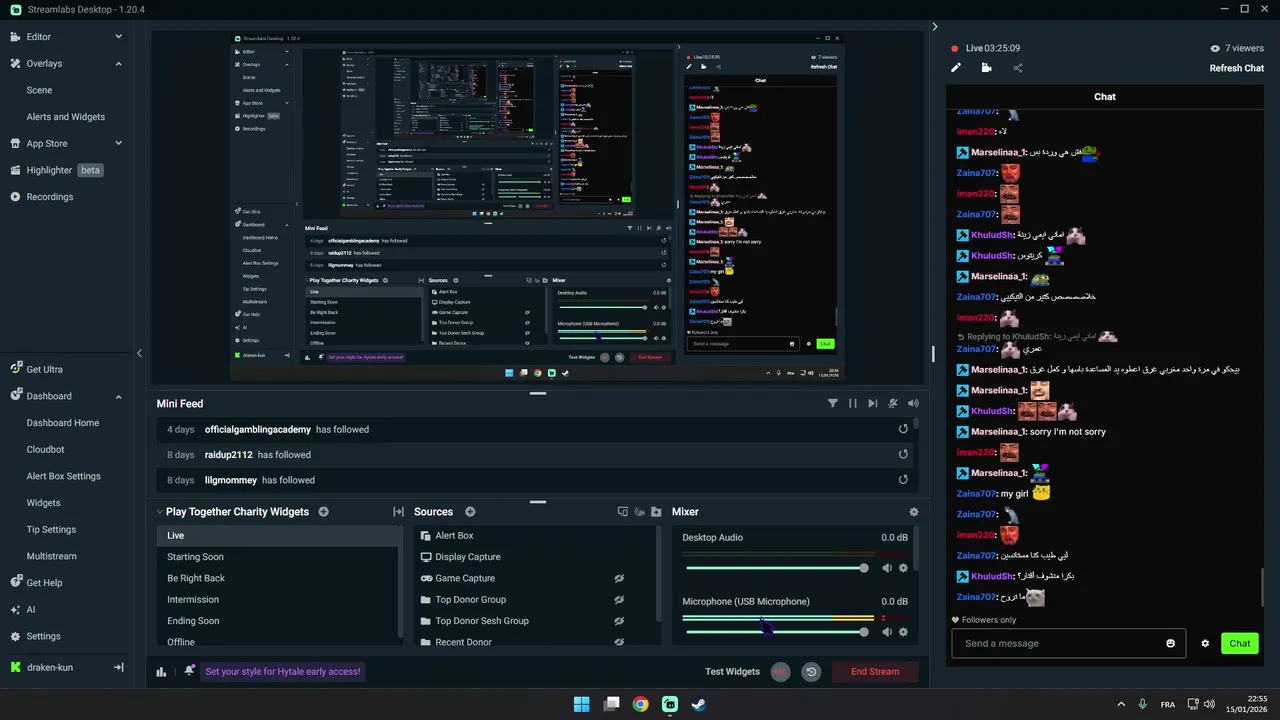This screenshot has height=720, width=1280.
Task: Expand the App Store section chevron
Action: (x=118, y=144)
